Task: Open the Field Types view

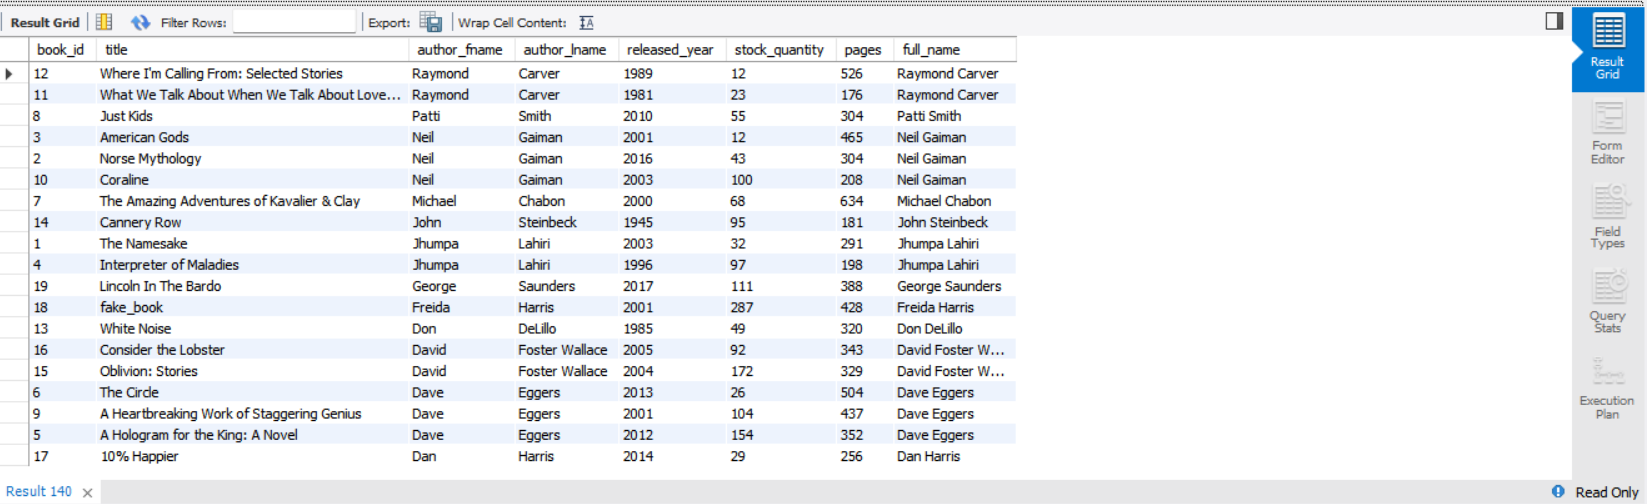Action: (x=1607, y=218)
